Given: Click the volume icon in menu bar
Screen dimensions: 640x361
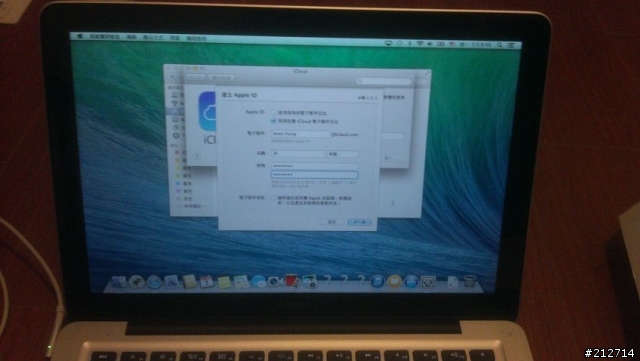Looking at the screenshot, I should 430,44.
